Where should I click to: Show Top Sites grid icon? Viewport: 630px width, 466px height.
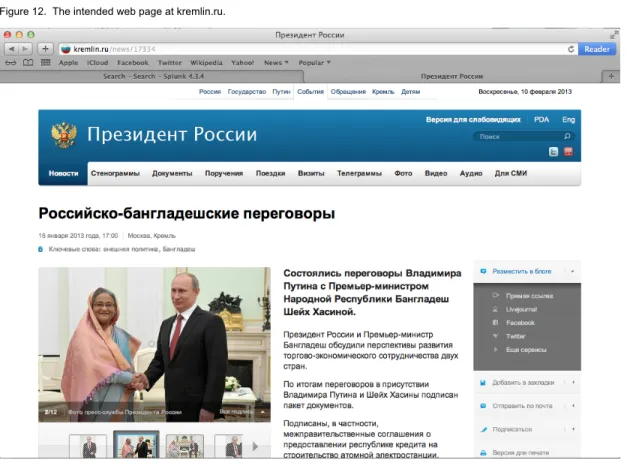click(x=46, y=63)
